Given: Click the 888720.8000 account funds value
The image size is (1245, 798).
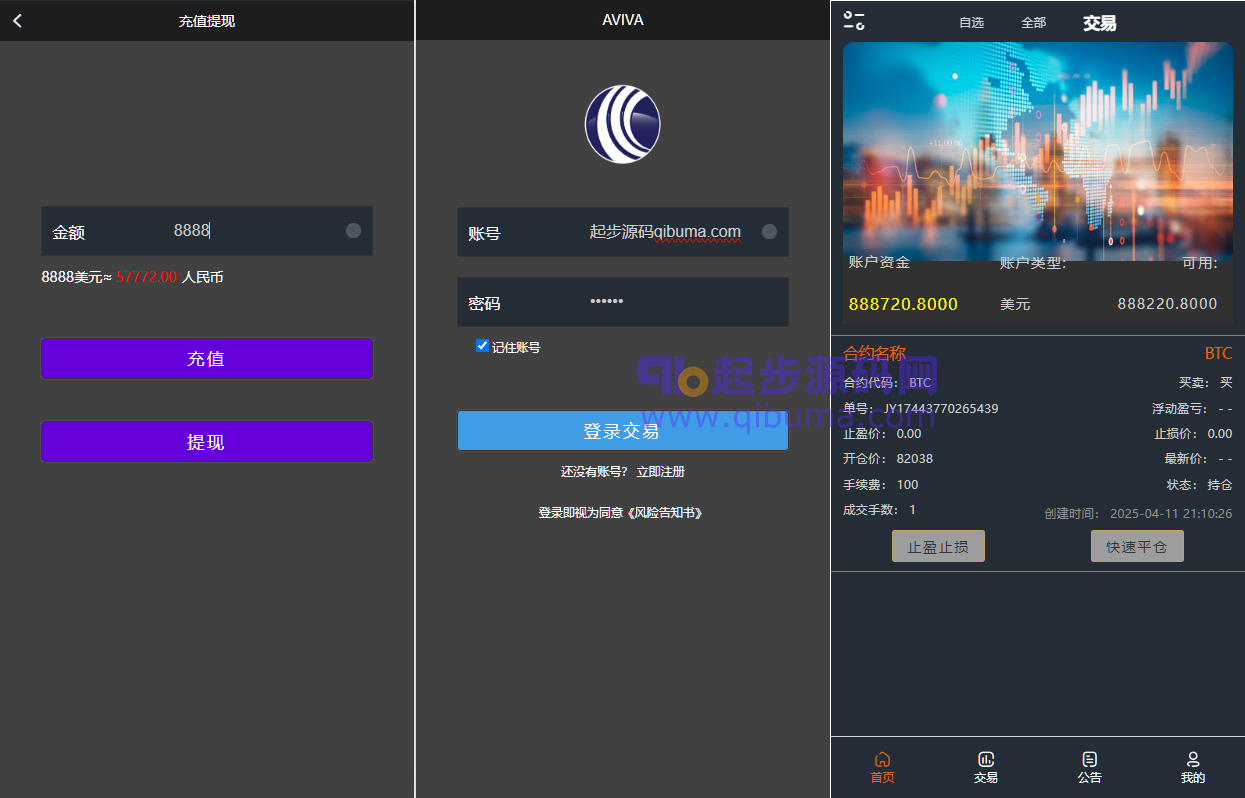Looking at the screenshot, I should [x=903, y=304].
